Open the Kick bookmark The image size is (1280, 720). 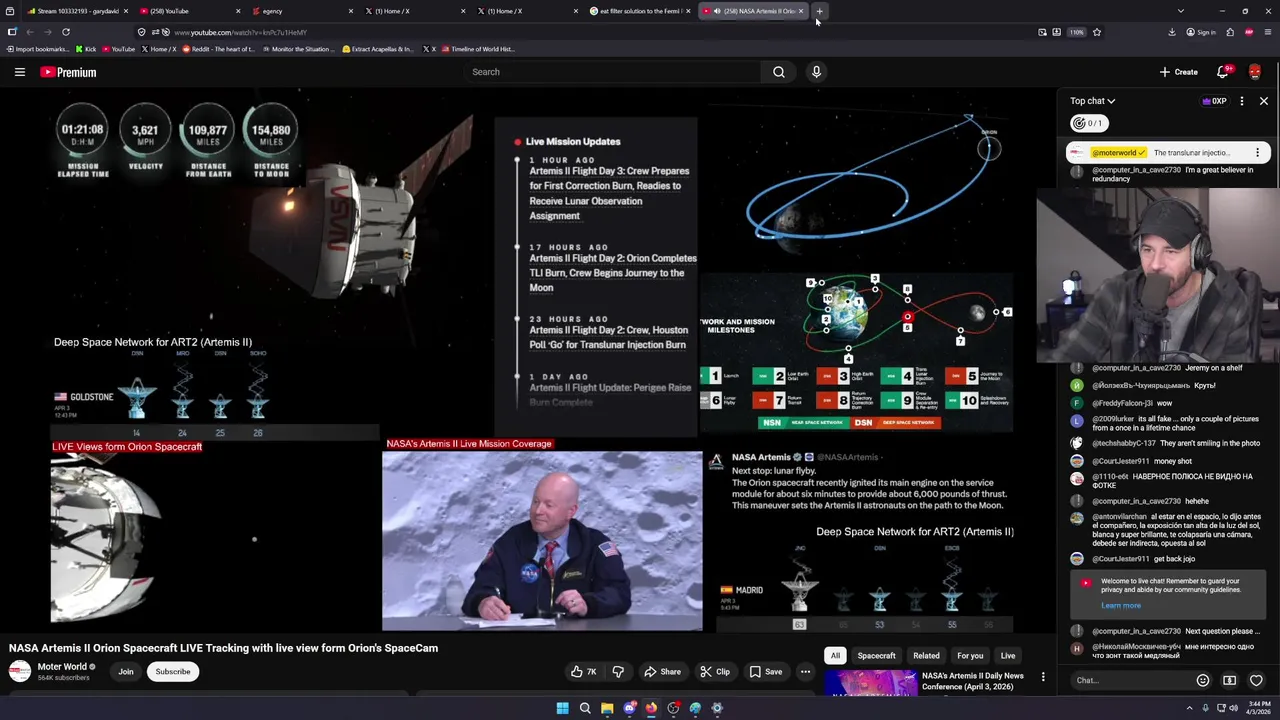(86, 49)
